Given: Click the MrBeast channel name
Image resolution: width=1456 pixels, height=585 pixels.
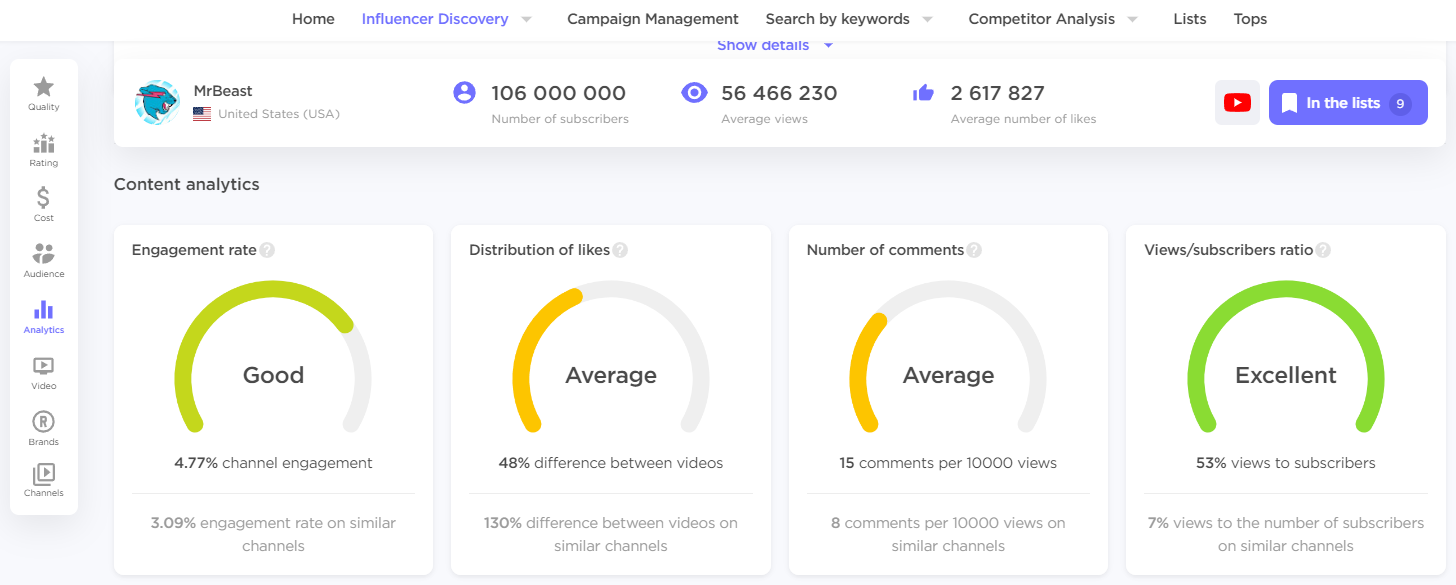Looking at the screenshot, I should (223, 91).
